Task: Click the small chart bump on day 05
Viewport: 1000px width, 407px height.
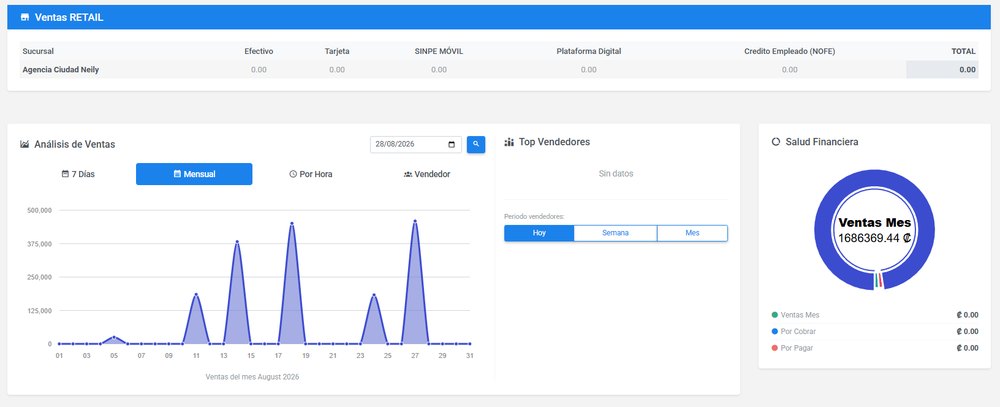Action: [114, 337]
